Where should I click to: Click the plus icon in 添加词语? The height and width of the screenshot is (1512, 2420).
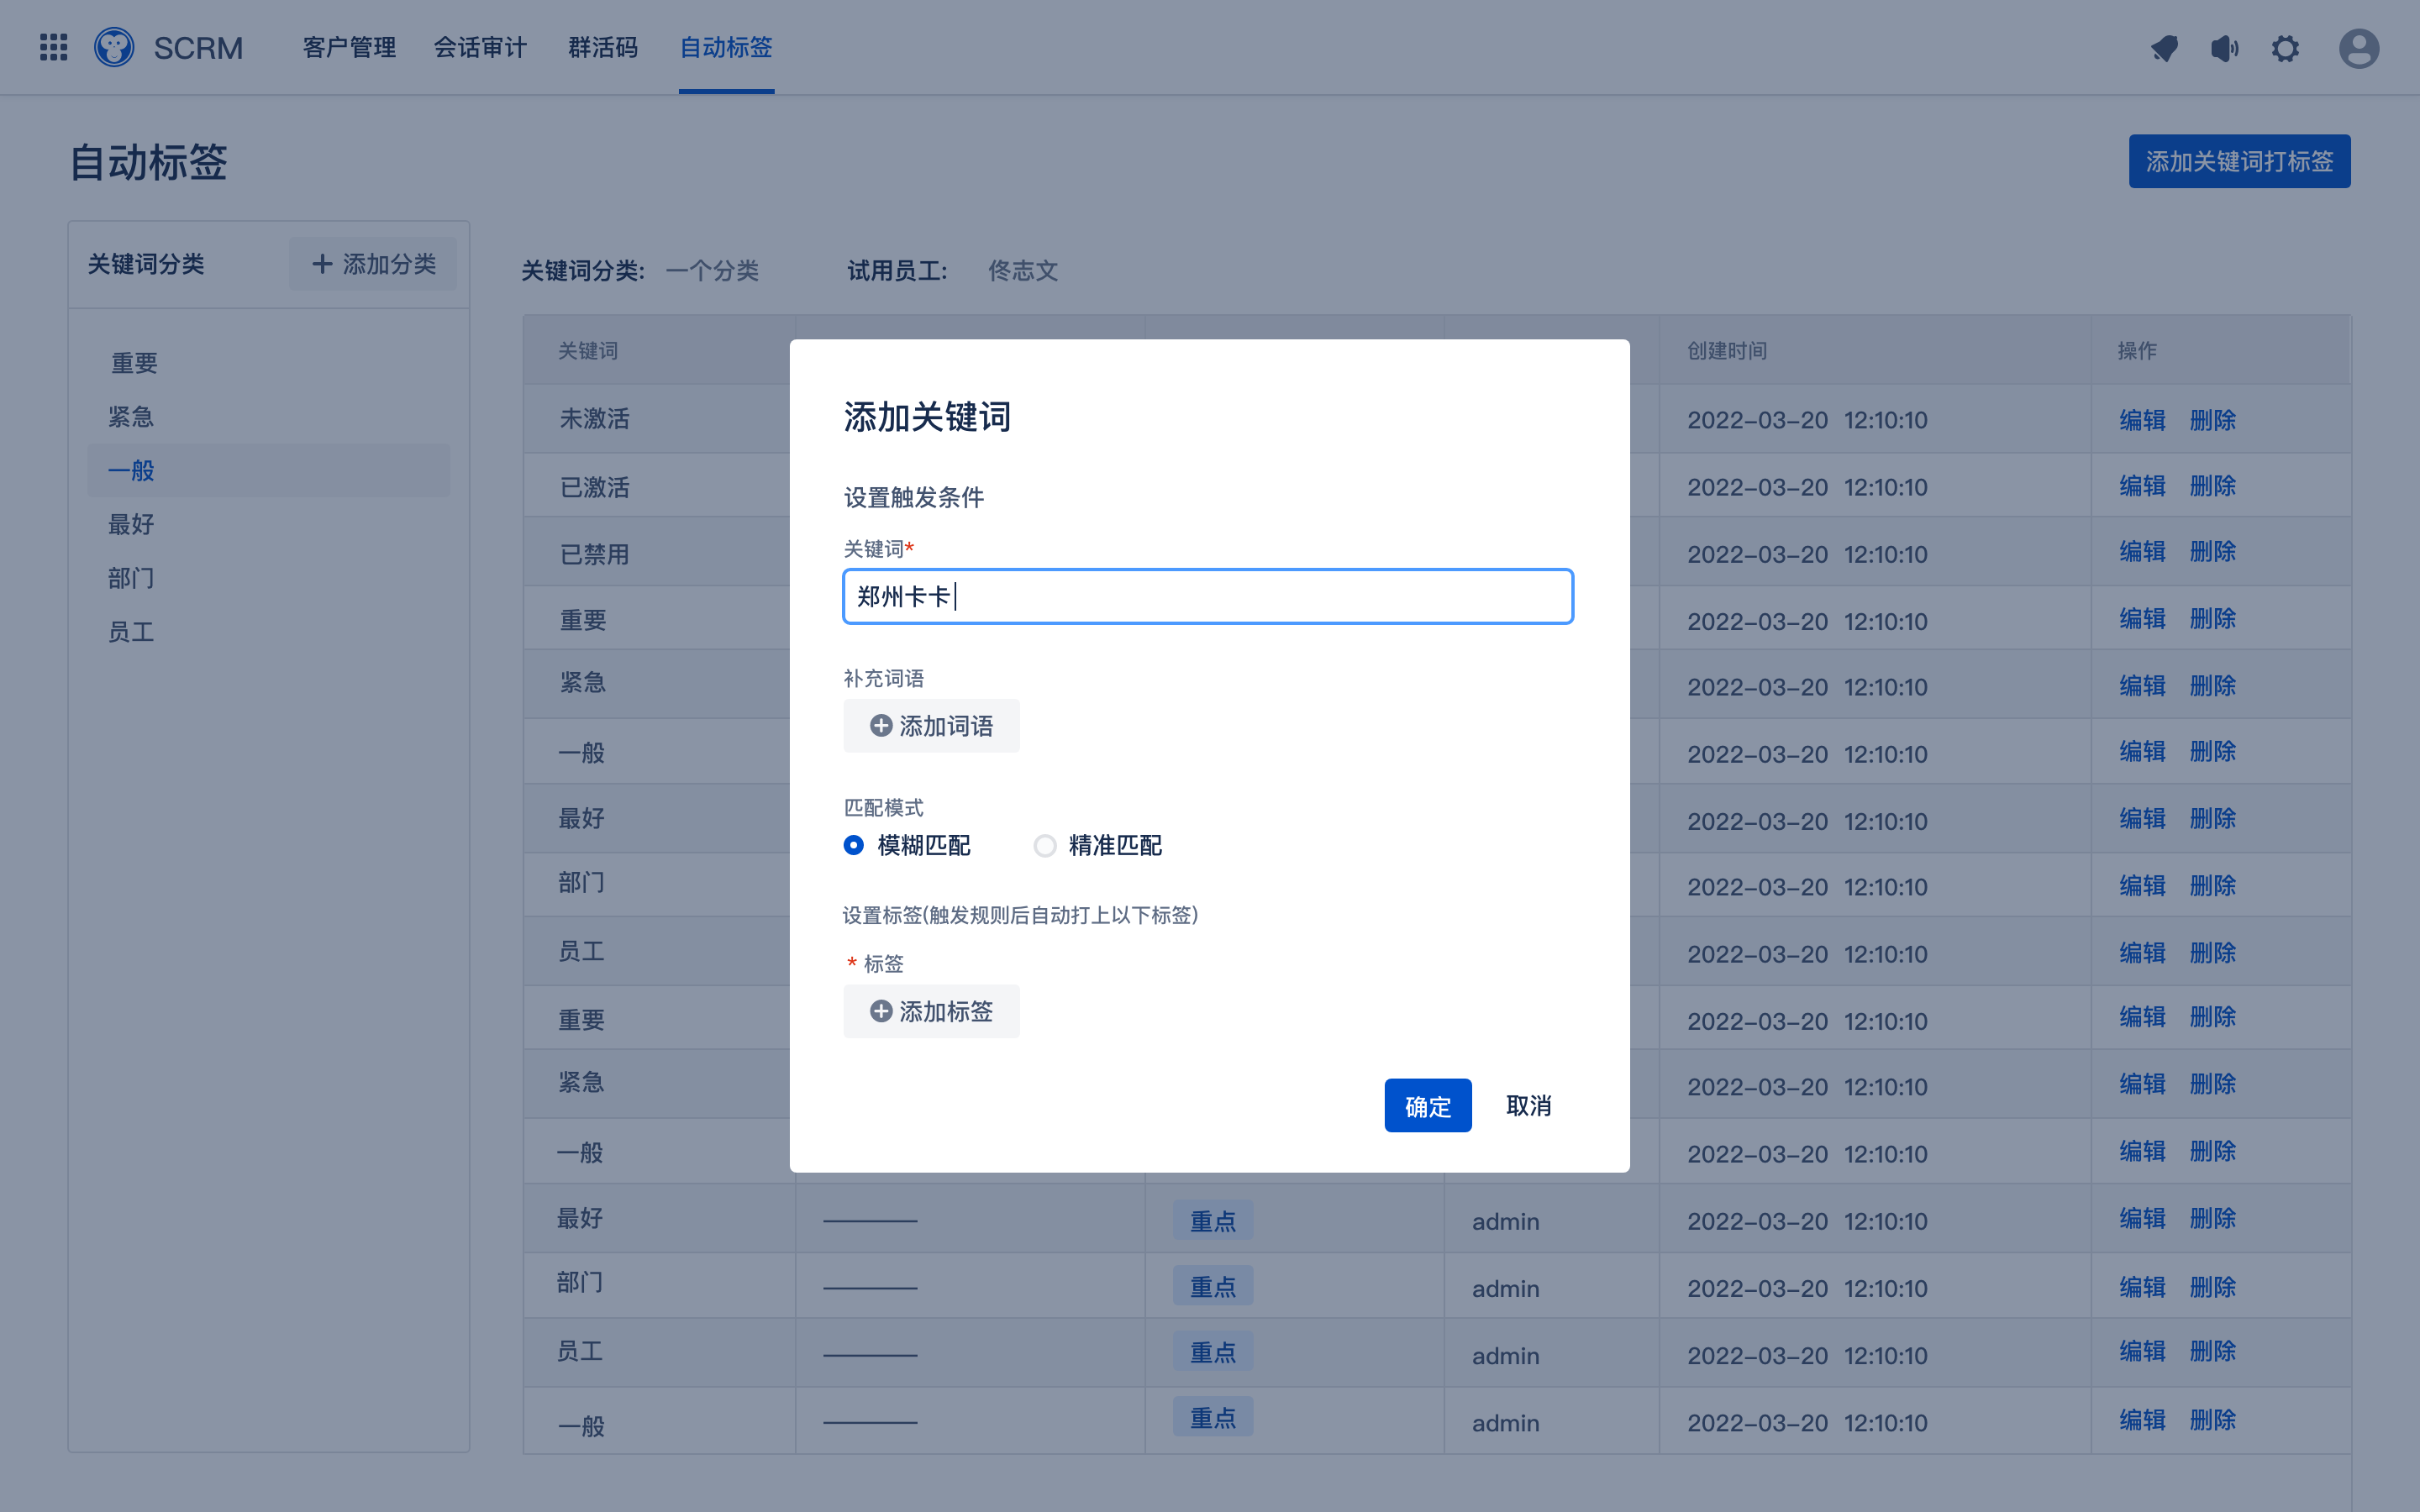pyautogui.click(x=880, y=726)
